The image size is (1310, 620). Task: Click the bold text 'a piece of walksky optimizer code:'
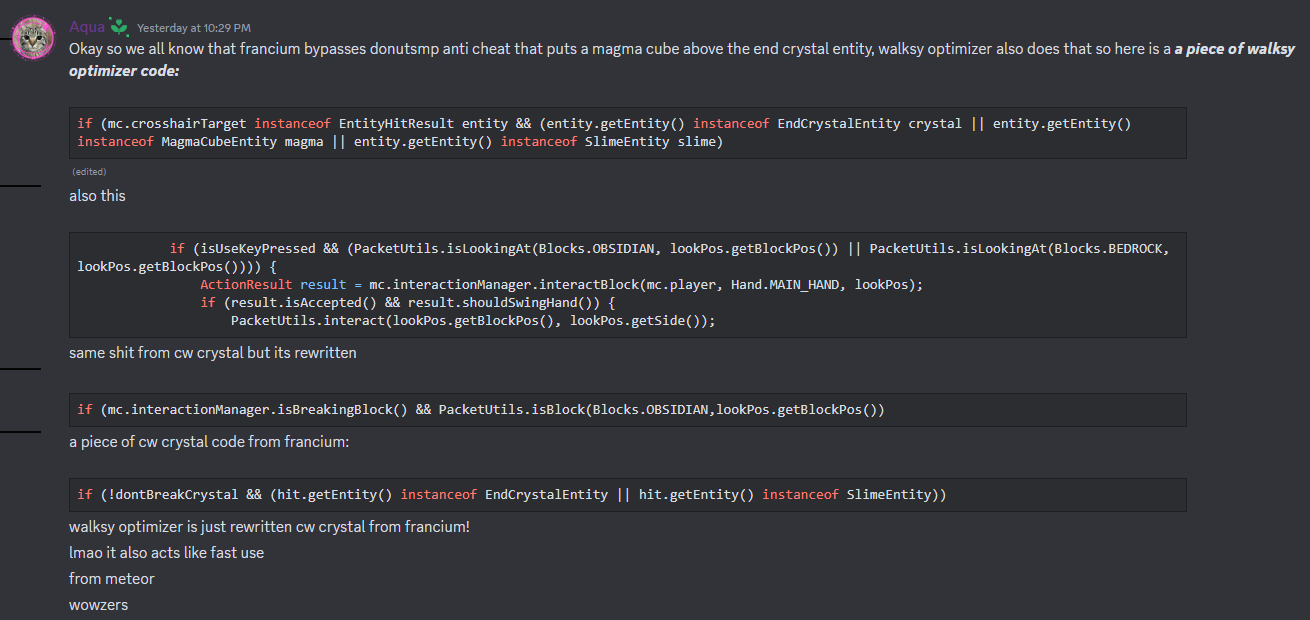point(1238,47)
